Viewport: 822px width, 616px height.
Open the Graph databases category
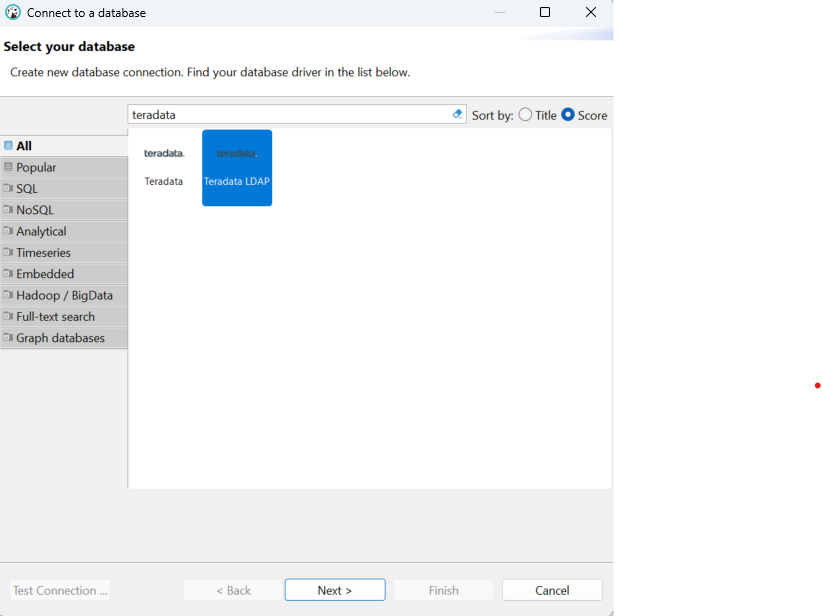tap(64, 338)
